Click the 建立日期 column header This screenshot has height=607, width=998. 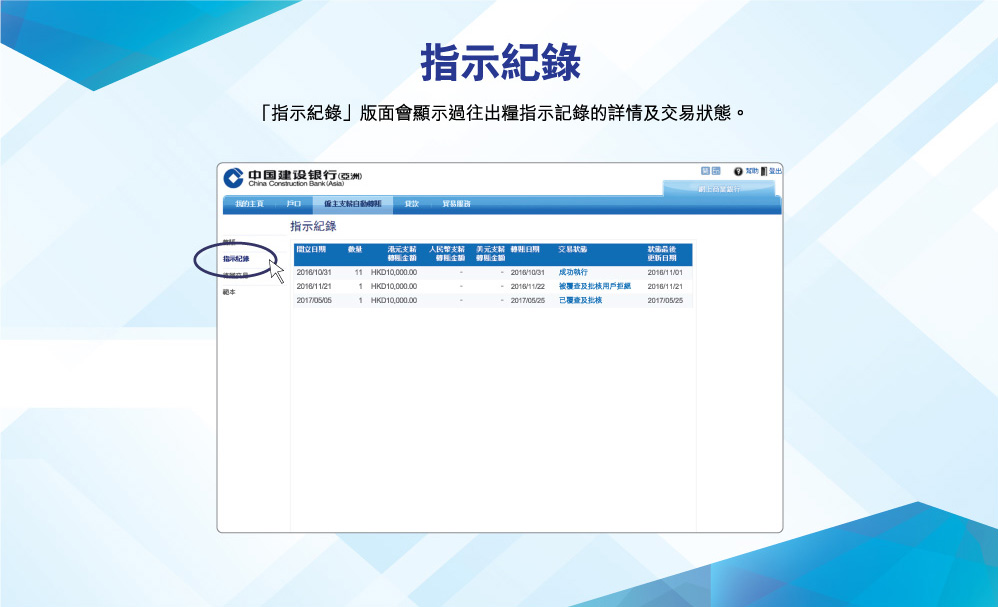coord(311,249)
